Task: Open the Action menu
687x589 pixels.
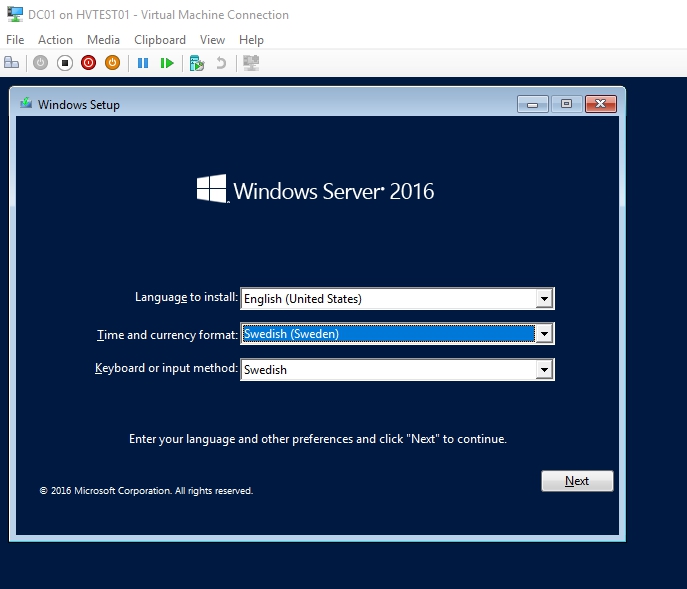Action: [55, 40]
